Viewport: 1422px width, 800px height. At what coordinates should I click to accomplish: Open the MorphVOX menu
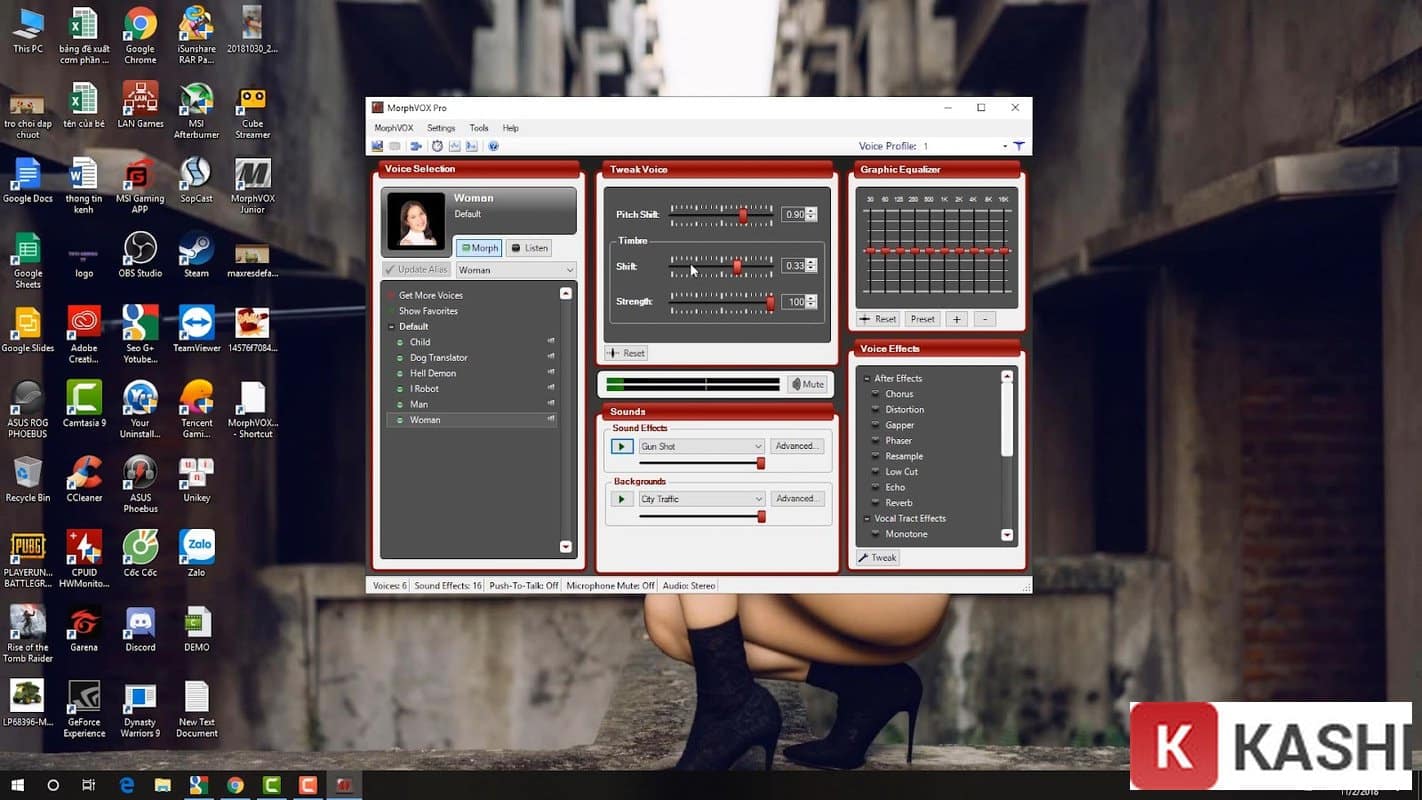393,128
